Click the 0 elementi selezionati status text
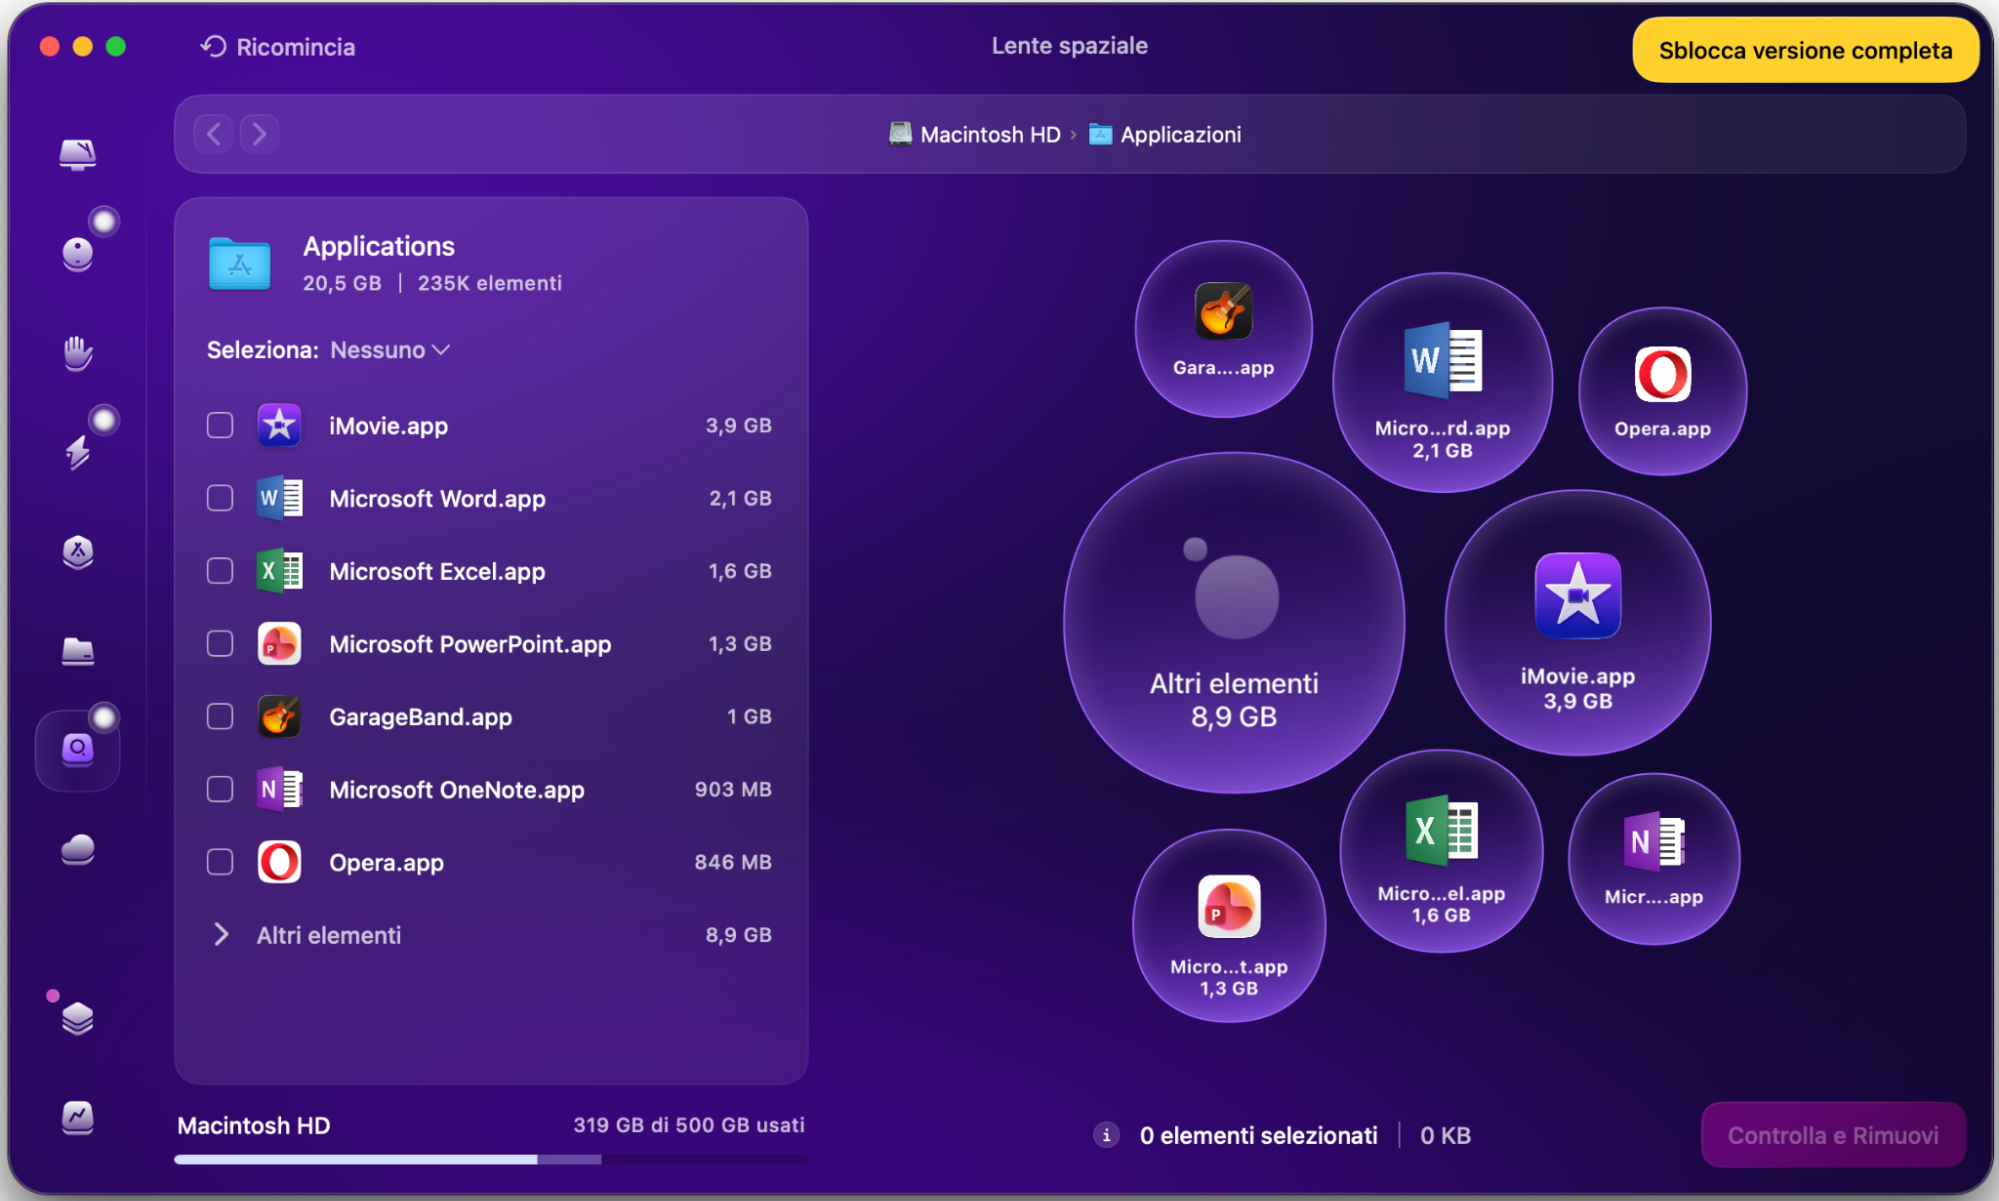This screenshot has height=1201, width=1999. 1259,1135
